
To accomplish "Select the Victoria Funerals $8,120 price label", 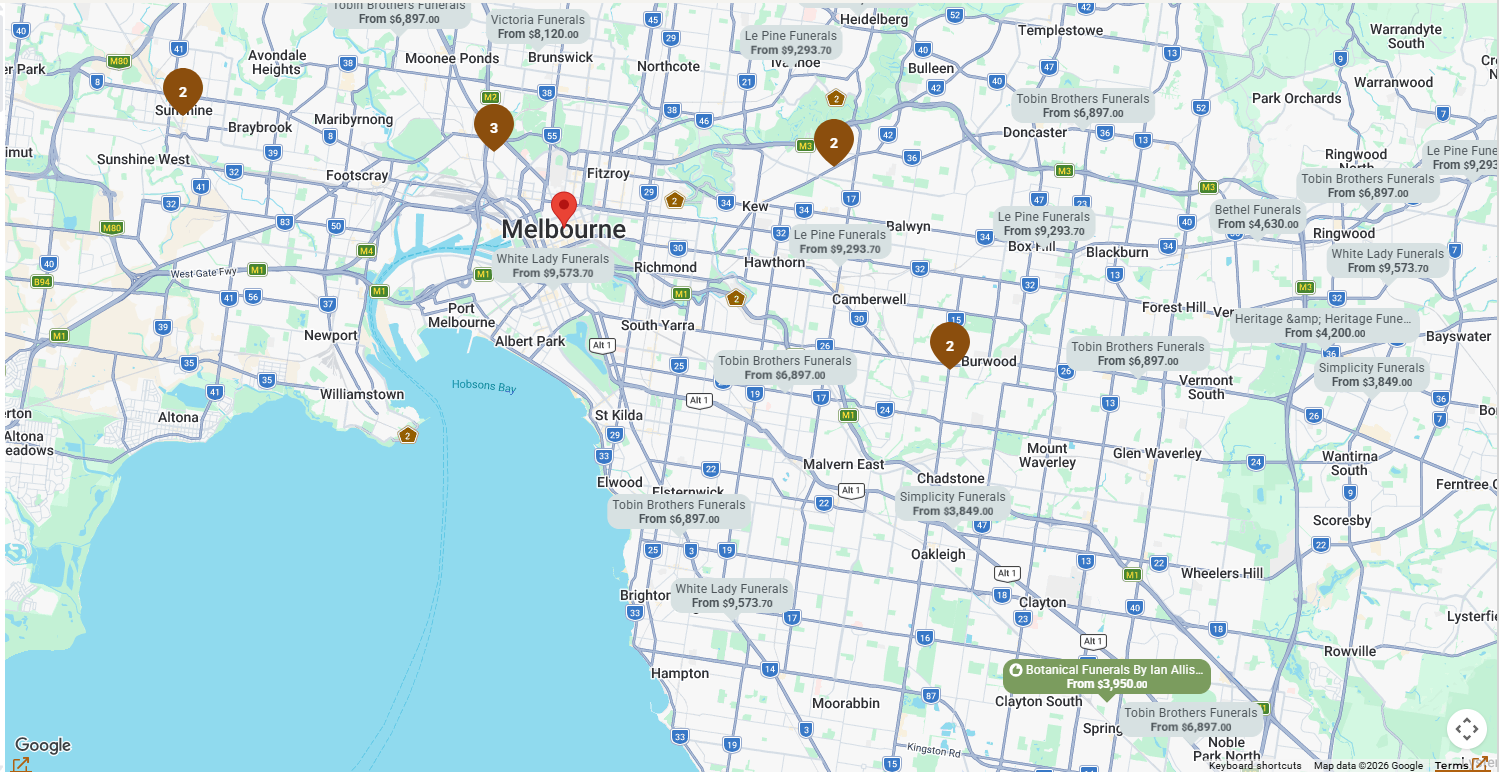I will 538,27.
